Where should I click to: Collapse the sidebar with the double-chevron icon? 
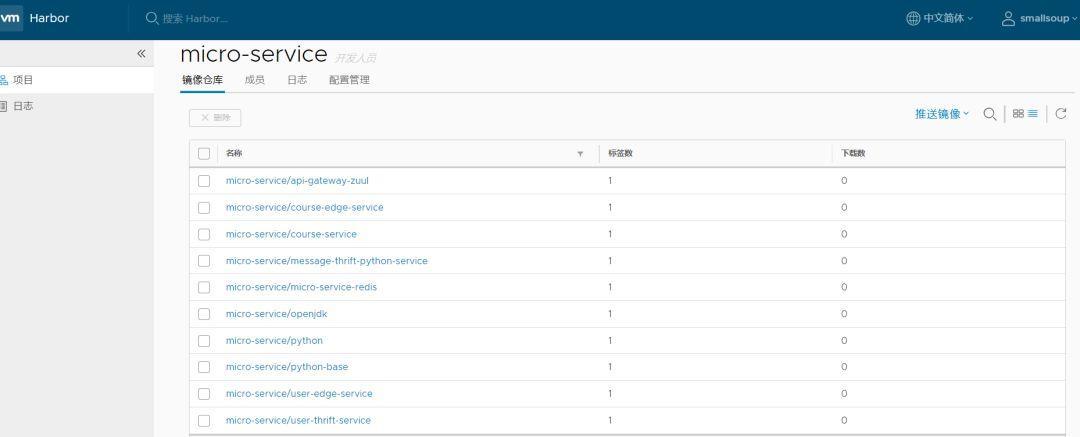tap(141, 54)
